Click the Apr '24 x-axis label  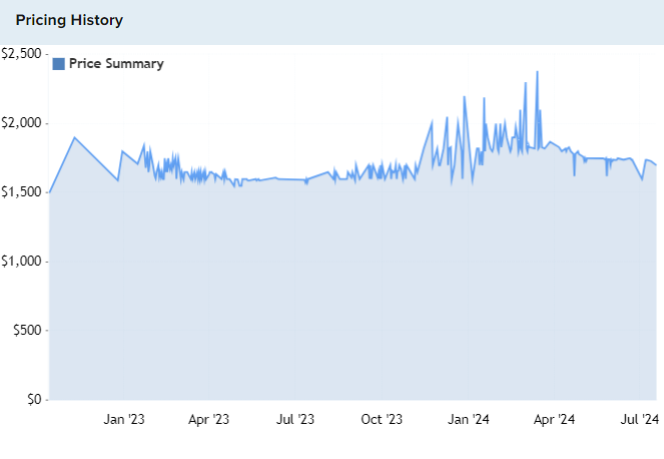coord(554,419)
